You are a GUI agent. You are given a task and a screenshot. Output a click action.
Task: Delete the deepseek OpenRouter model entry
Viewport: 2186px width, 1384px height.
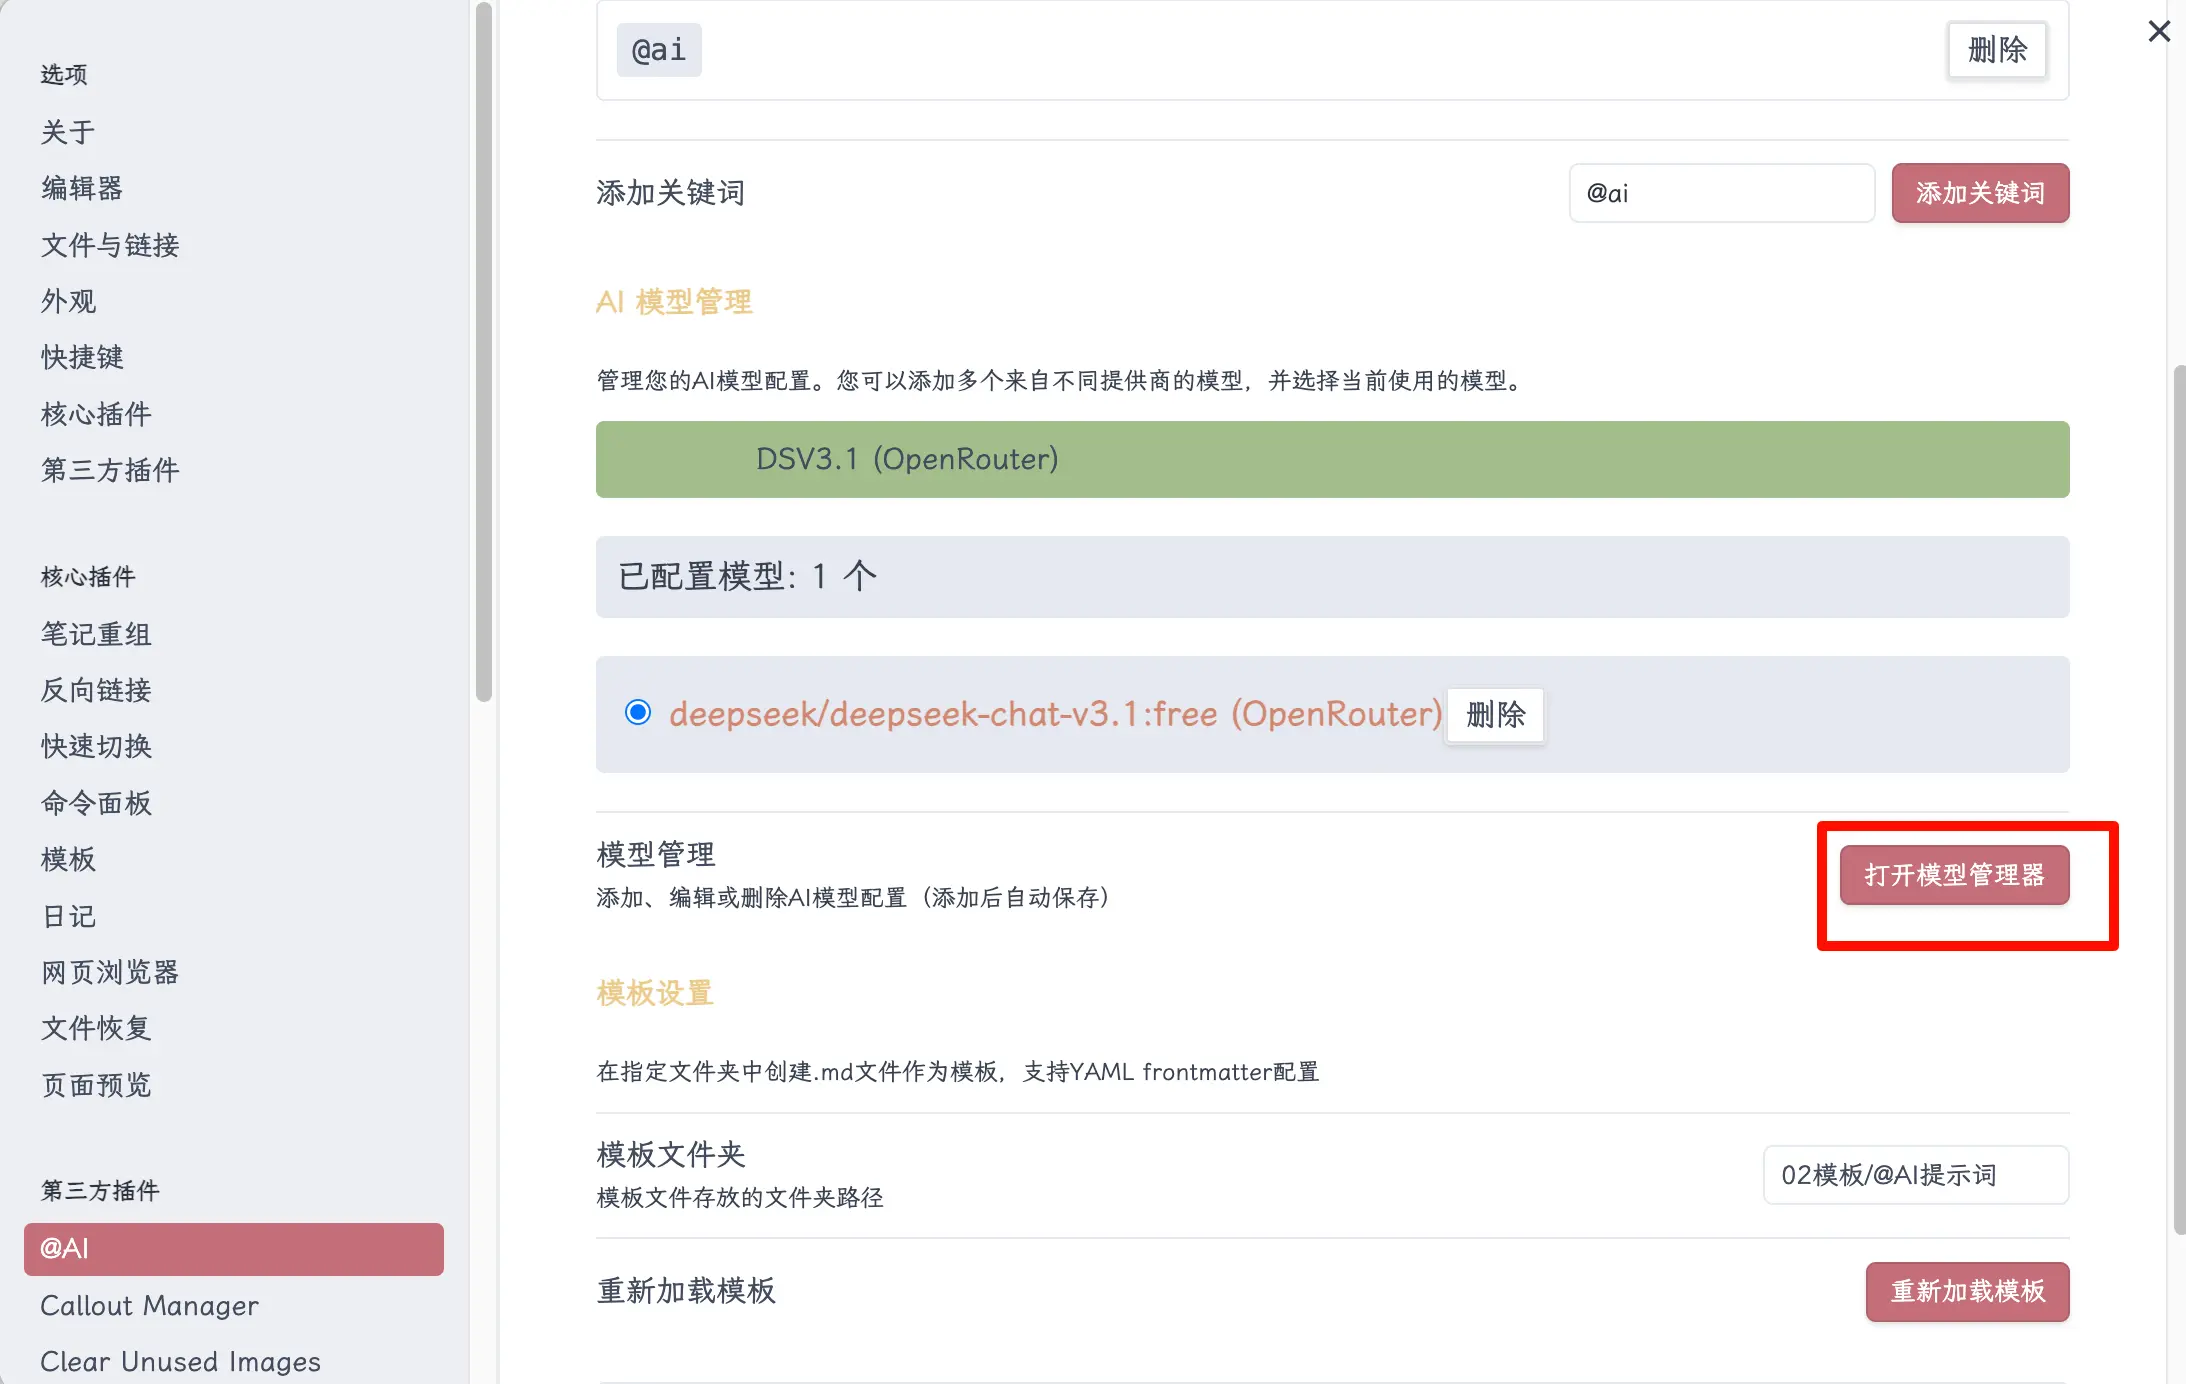[1495, 714]
